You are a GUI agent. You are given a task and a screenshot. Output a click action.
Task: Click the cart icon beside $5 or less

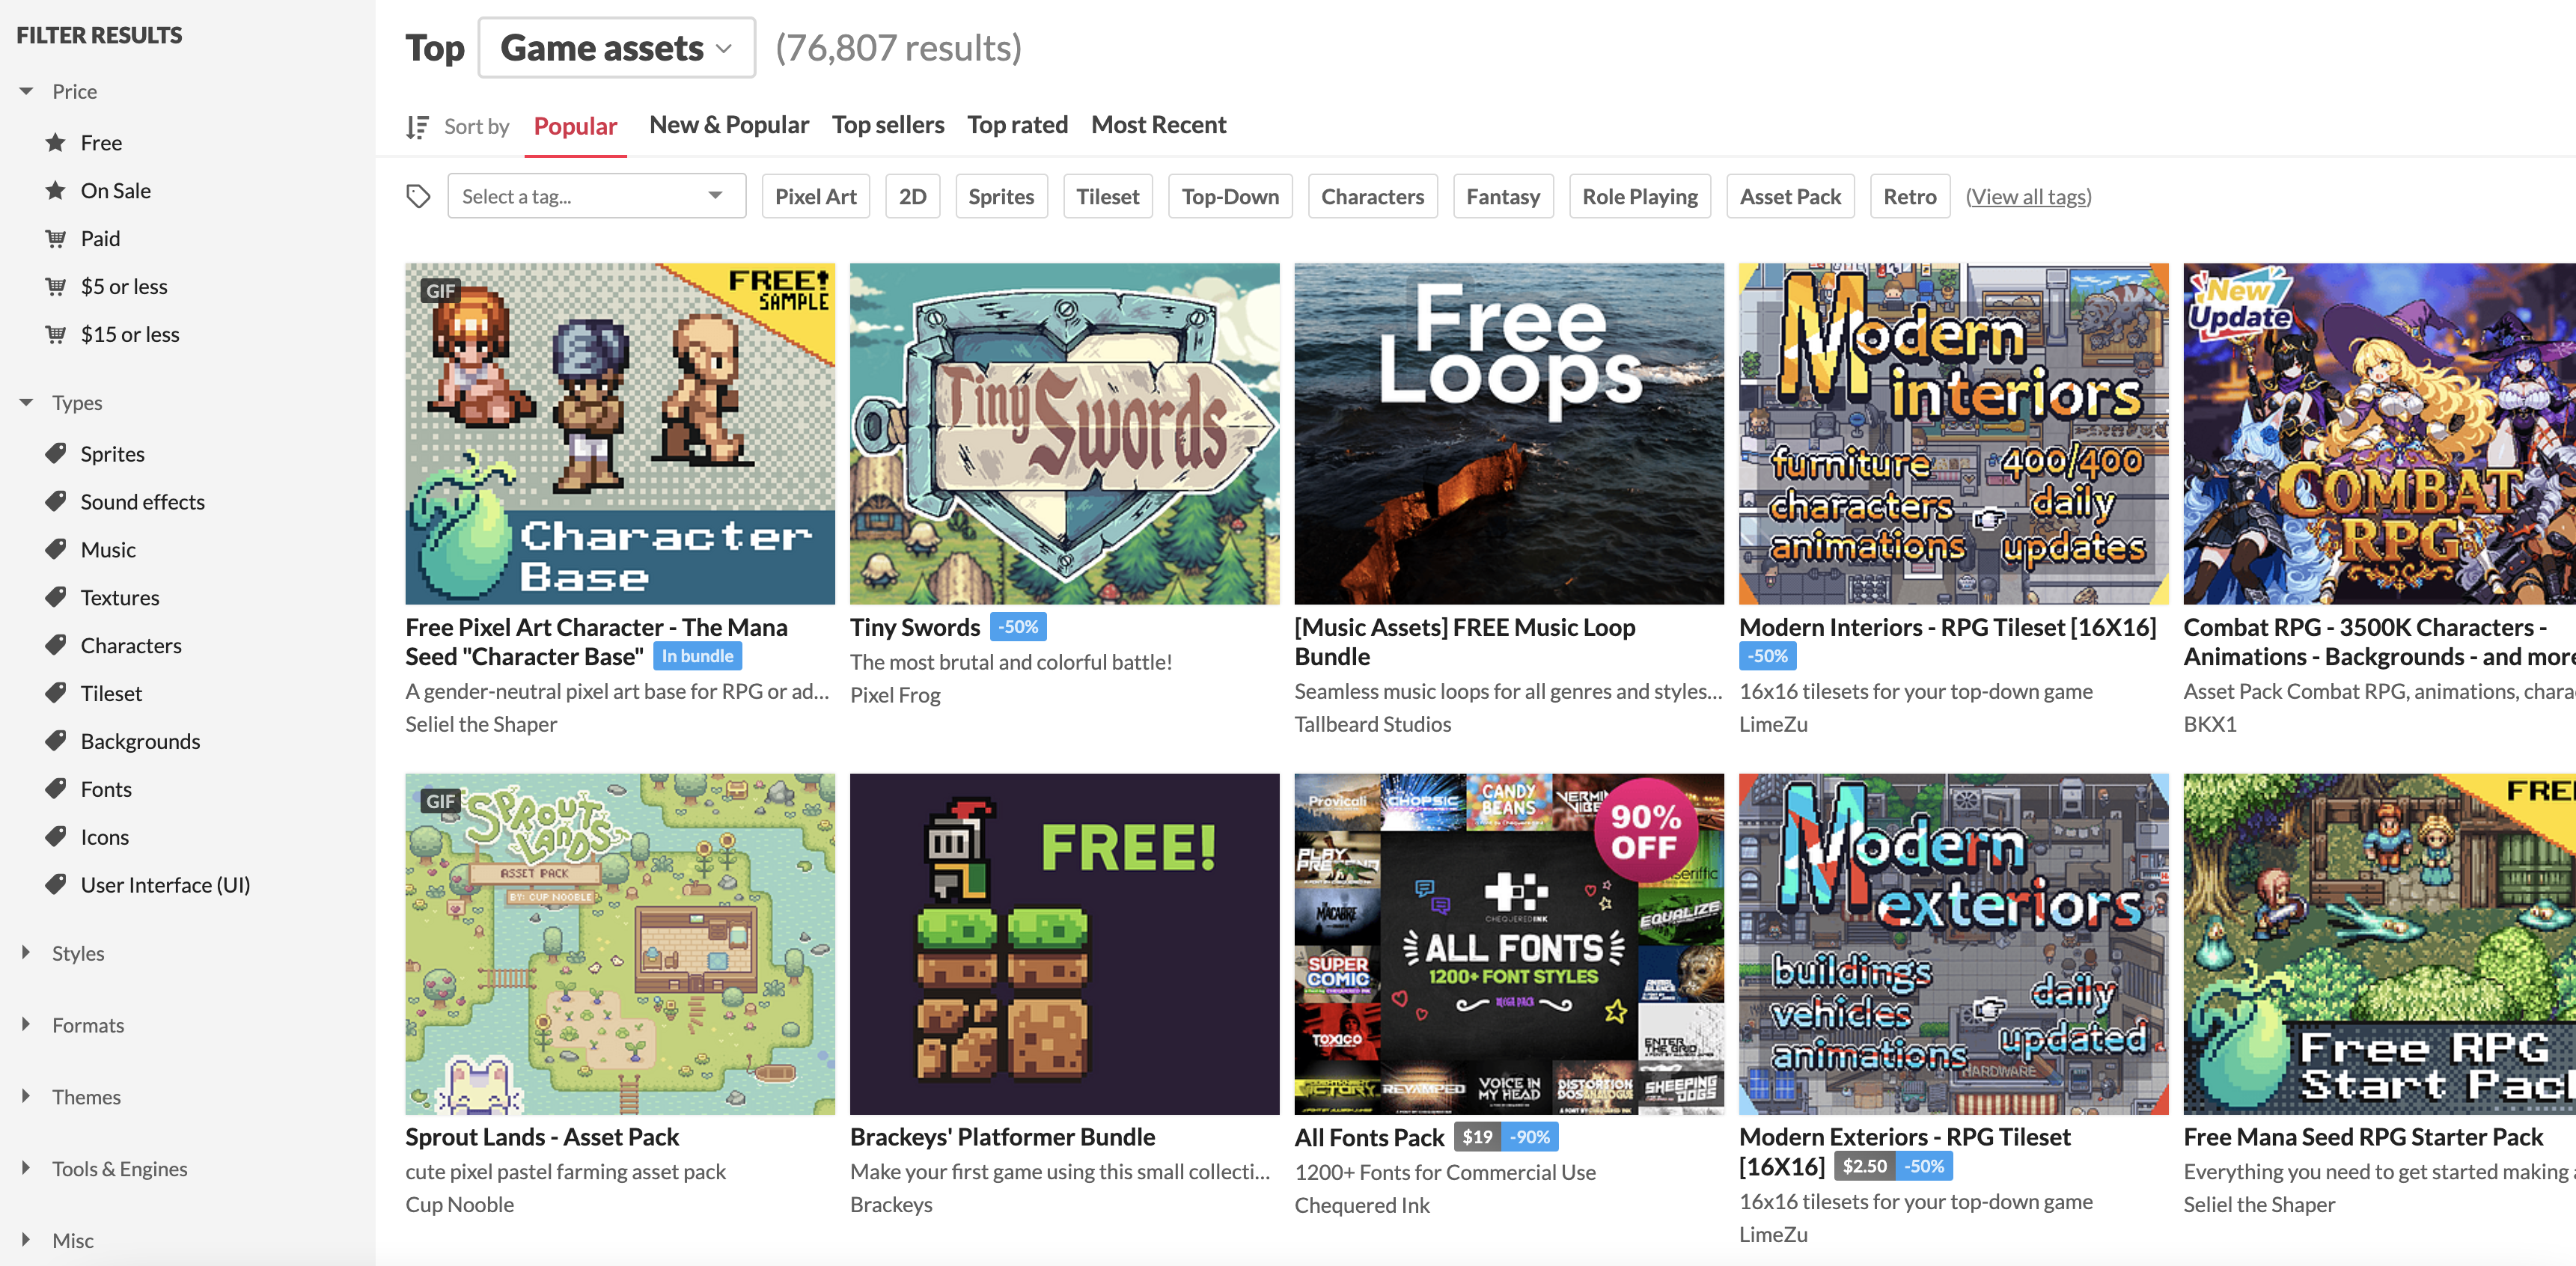coord(56,287)
